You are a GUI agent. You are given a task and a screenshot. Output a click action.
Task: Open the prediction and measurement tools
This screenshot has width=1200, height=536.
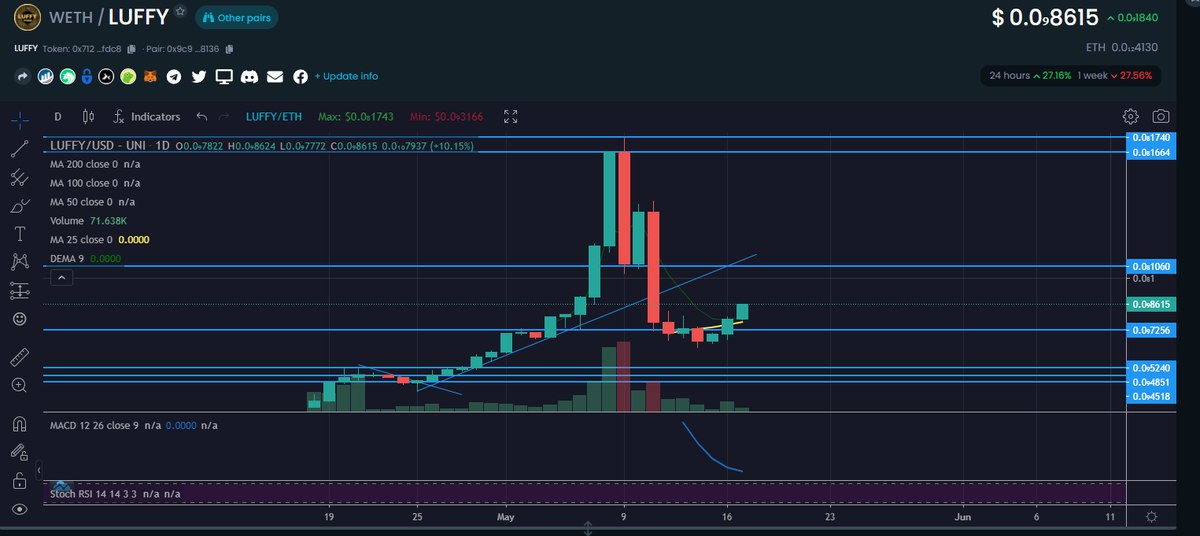(20, 291)
